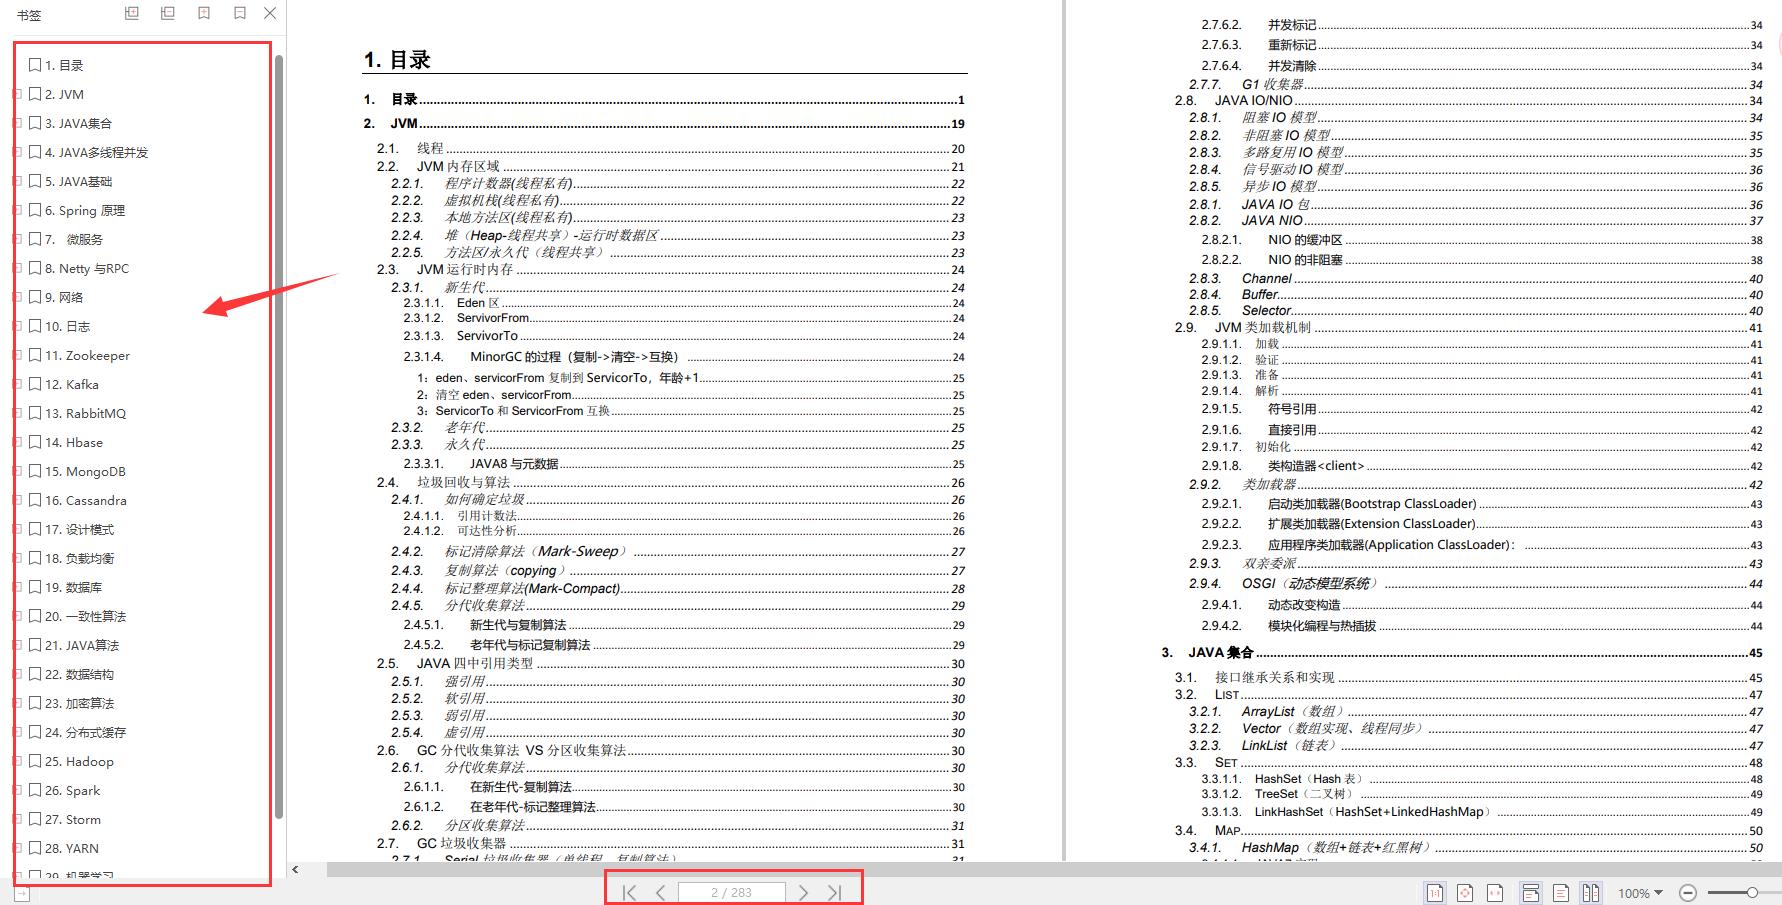Expand the 3. JAVA集合 bookmark
The image size is (1782, 905).
[x=17, y=123]
